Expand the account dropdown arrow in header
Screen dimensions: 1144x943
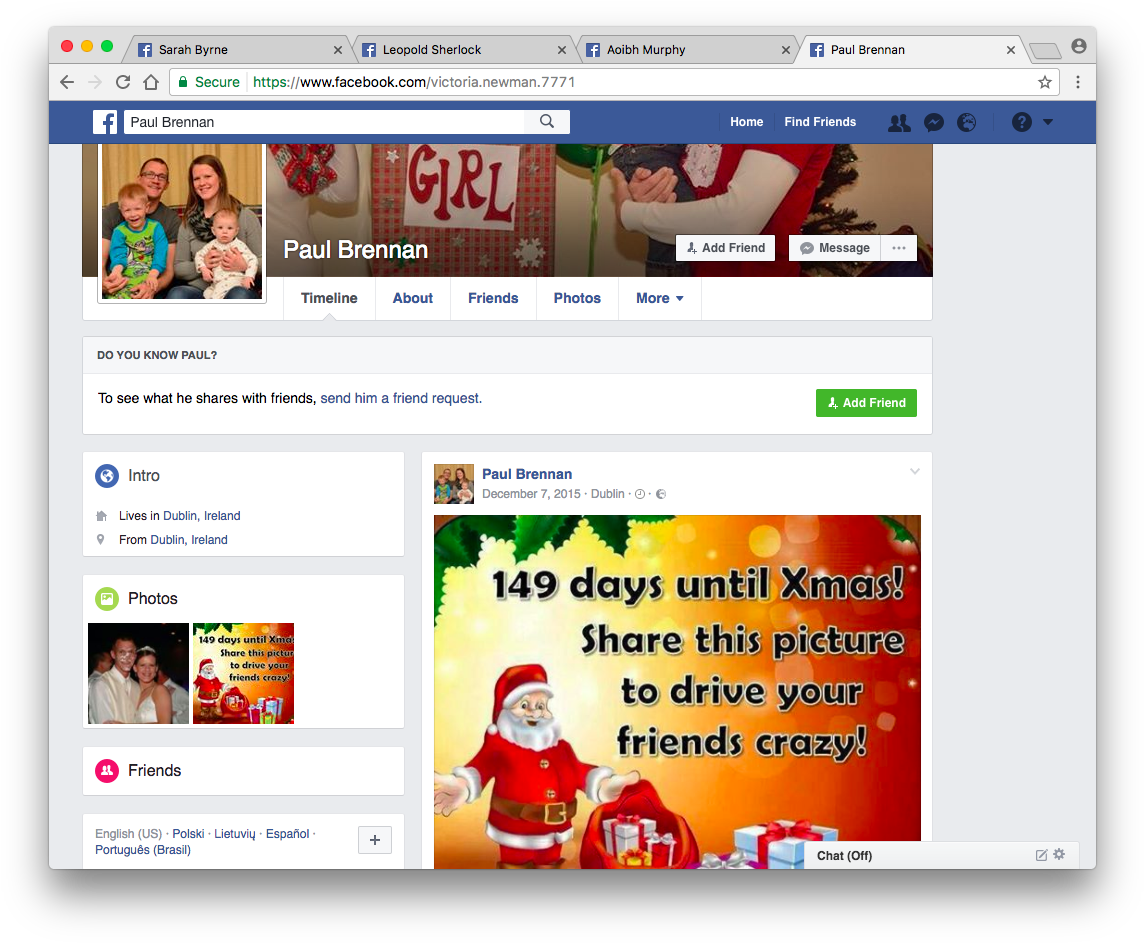click(1048, 122)
